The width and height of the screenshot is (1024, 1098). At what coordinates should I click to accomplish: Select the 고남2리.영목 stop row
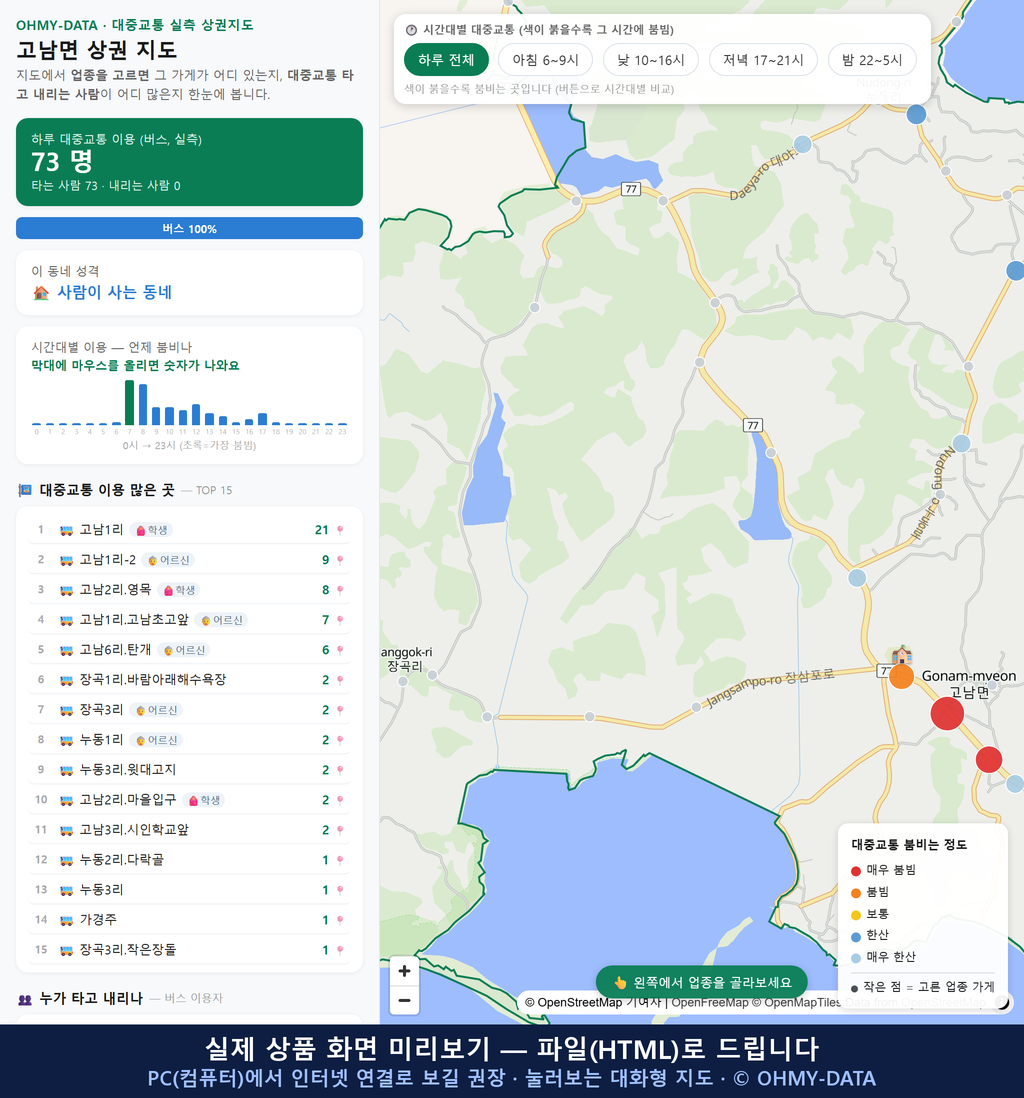[x=189, y=590]
